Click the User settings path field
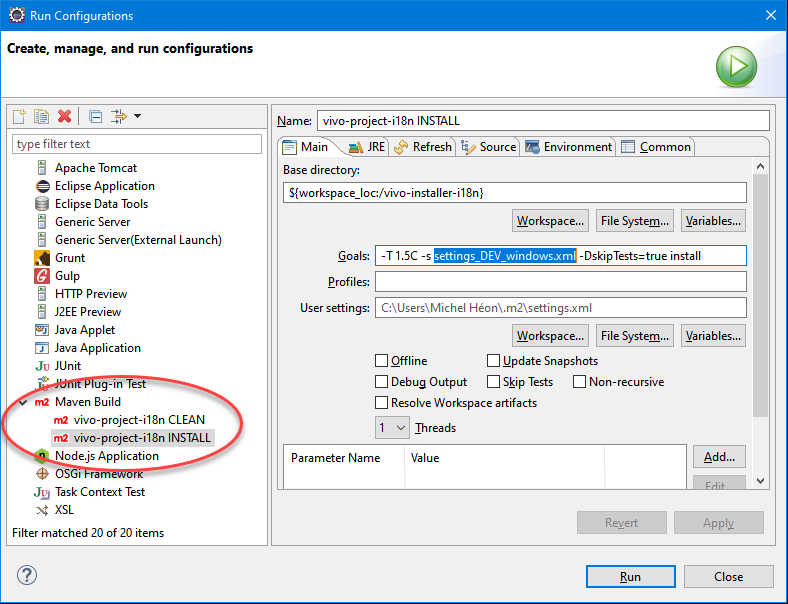Viewport: 788px width, 604px height. pos(561,308)
